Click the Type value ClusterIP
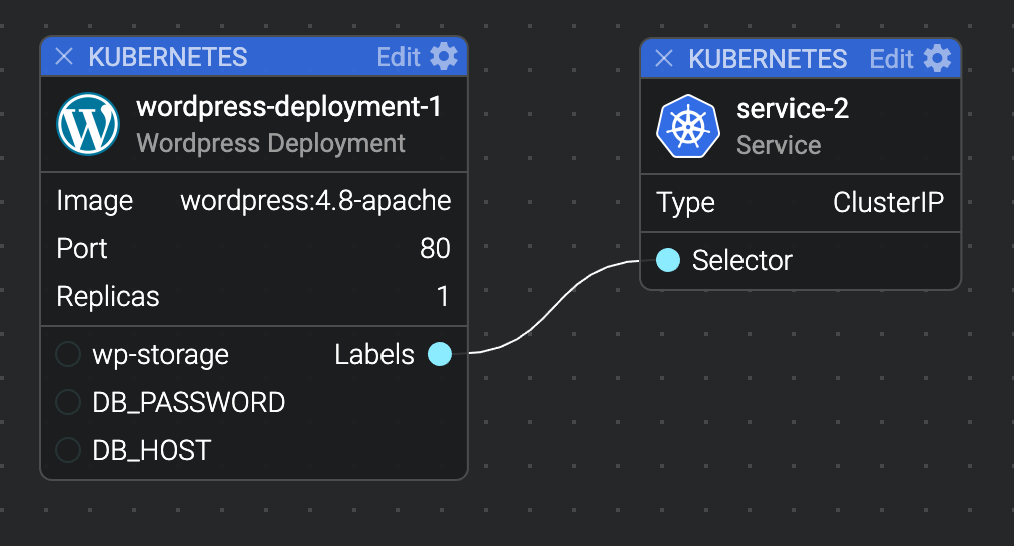 [889, 202]
